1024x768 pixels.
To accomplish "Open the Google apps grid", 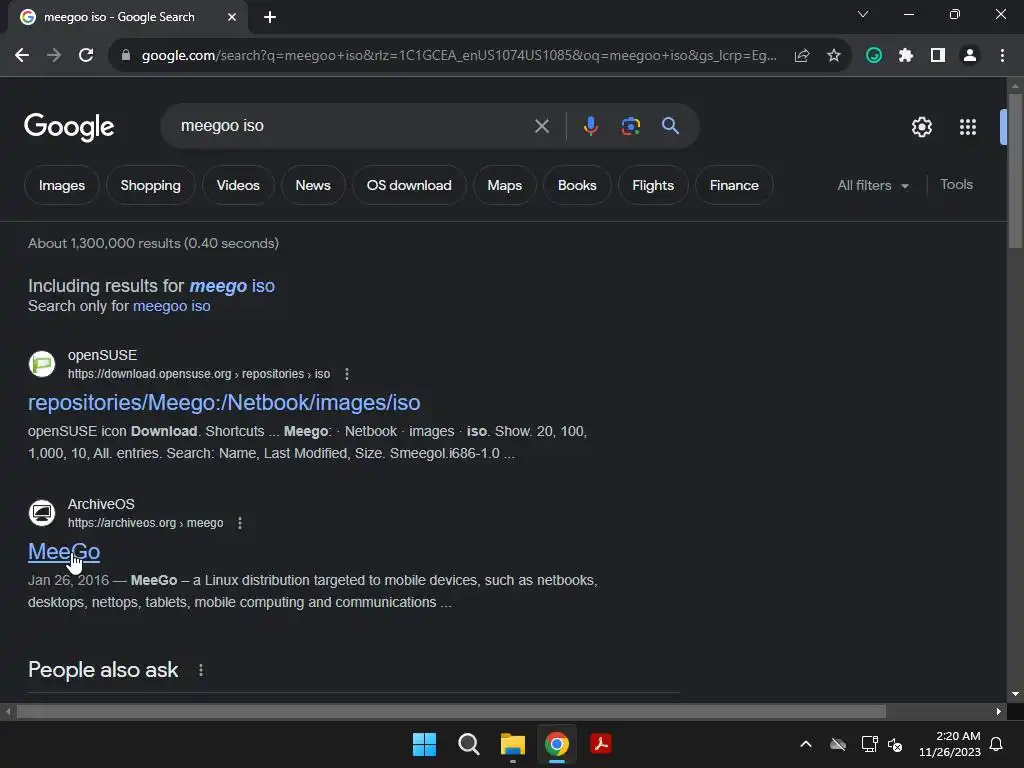I will (968, 127).
